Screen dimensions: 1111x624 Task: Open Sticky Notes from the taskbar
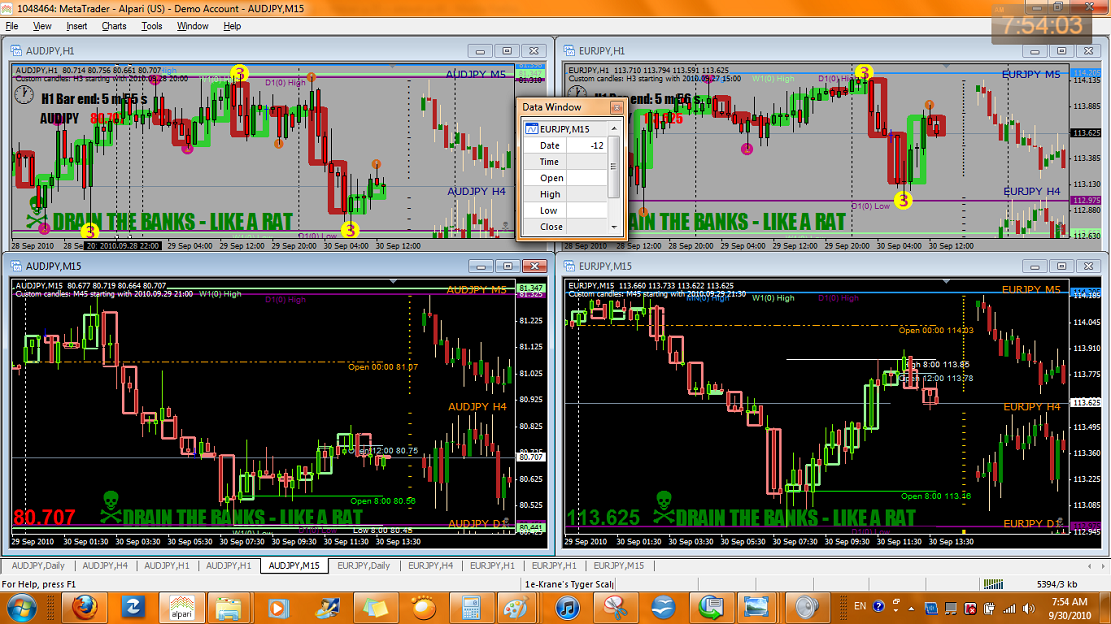[374, 608]
